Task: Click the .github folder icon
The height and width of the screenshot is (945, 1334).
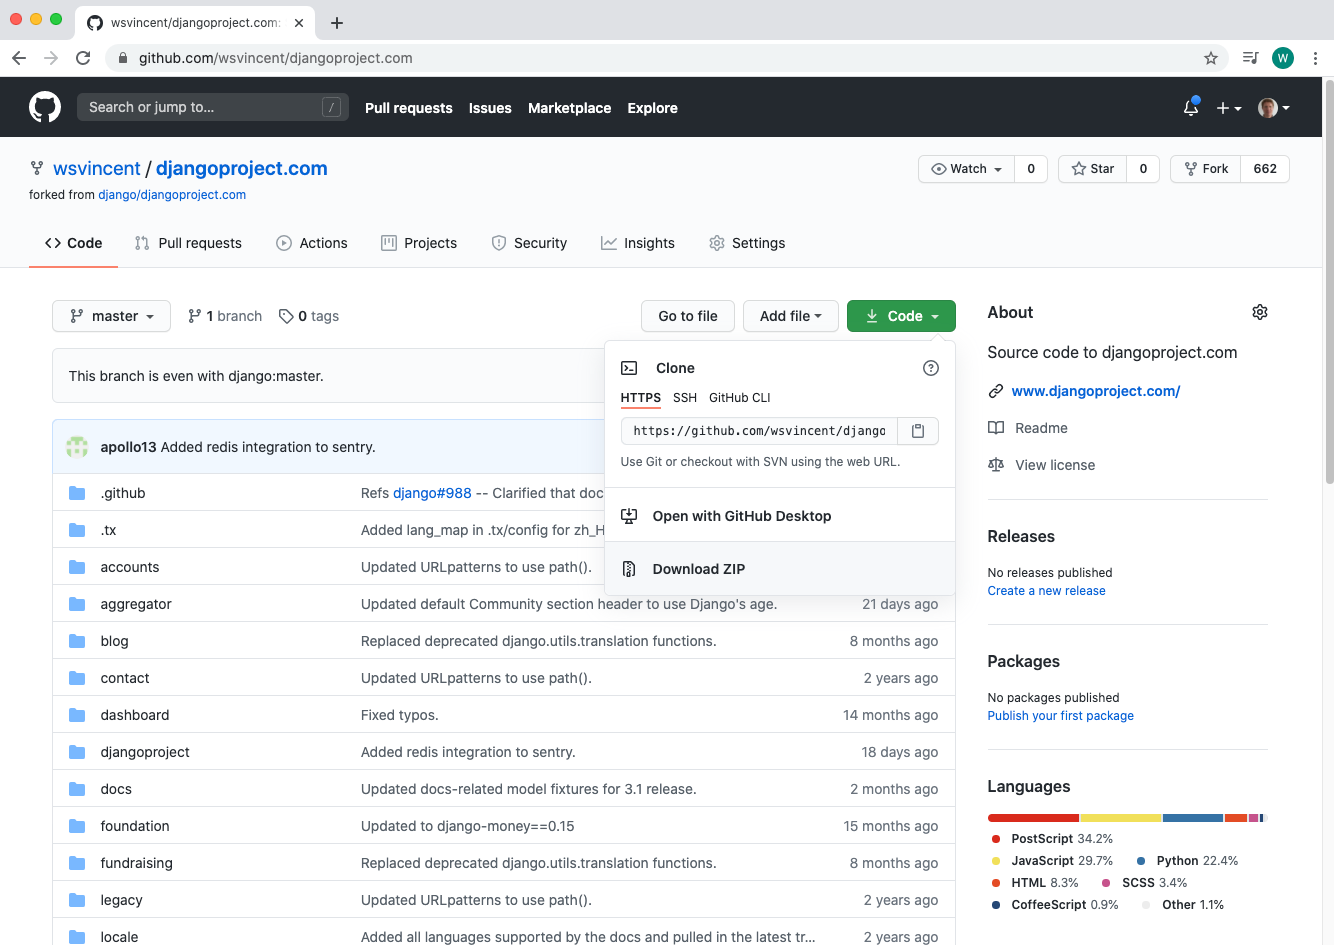Action: click(x=77, y=493)
